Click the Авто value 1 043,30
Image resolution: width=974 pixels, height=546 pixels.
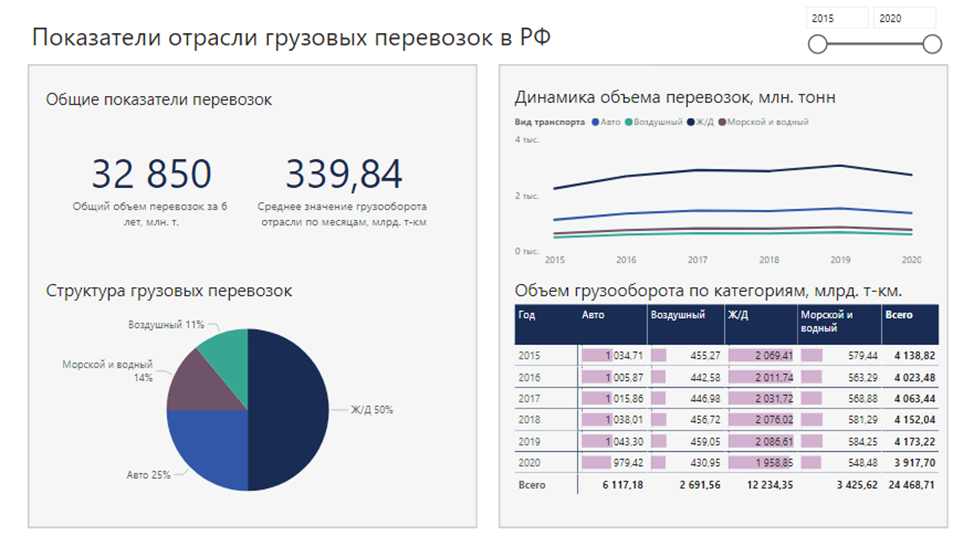click(x=624, y=442)
